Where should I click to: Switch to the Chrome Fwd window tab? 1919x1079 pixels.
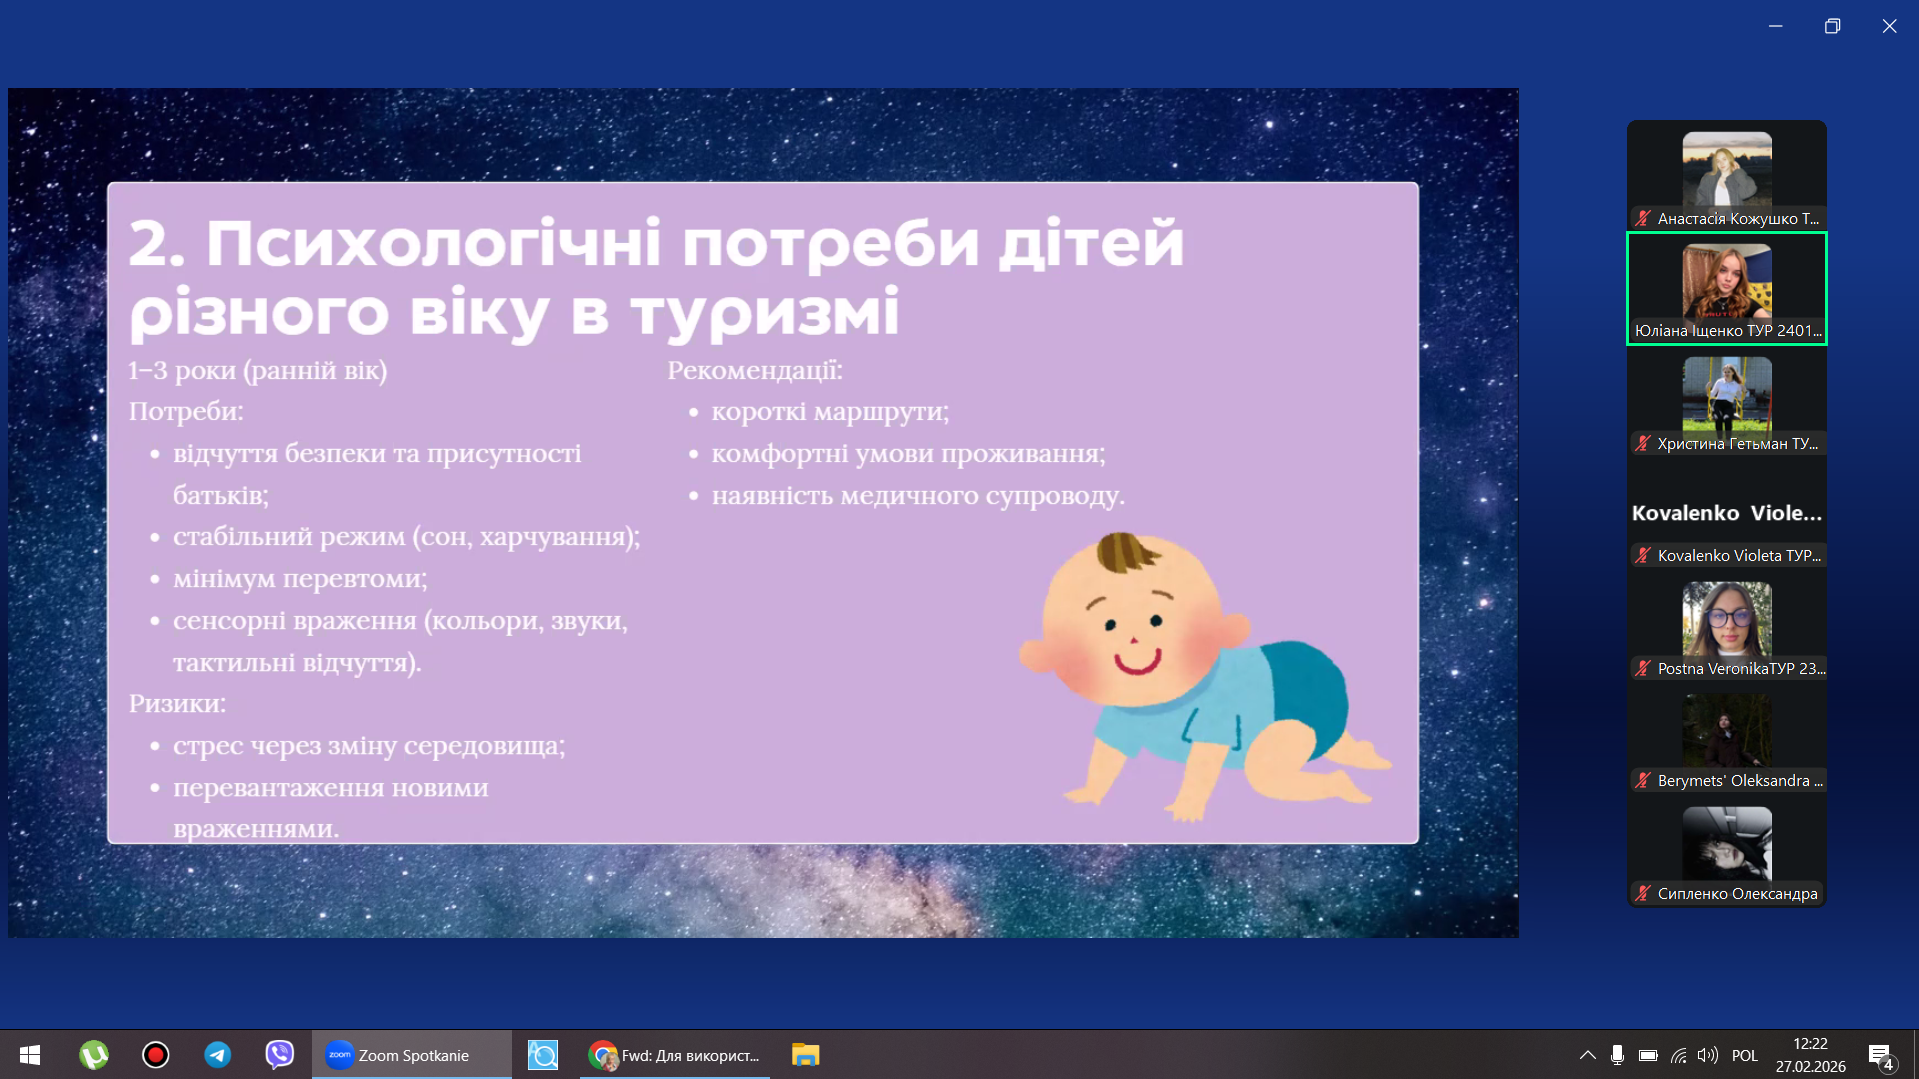click(675, 1055)
